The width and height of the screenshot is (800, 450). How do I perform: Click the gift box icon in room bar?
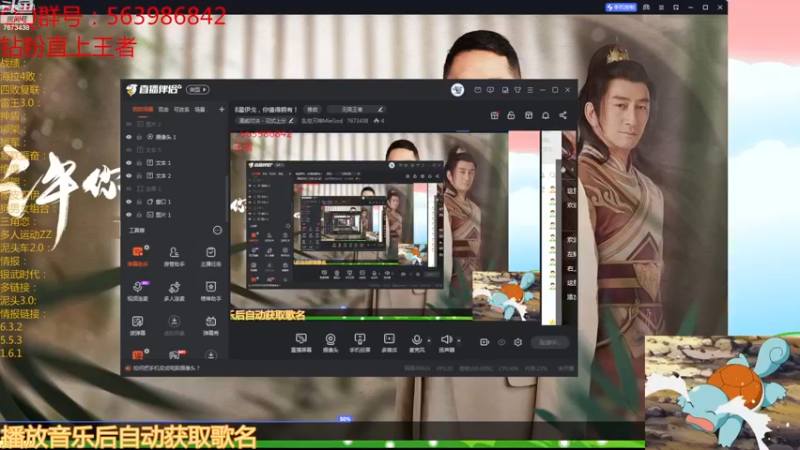[494, 115]
